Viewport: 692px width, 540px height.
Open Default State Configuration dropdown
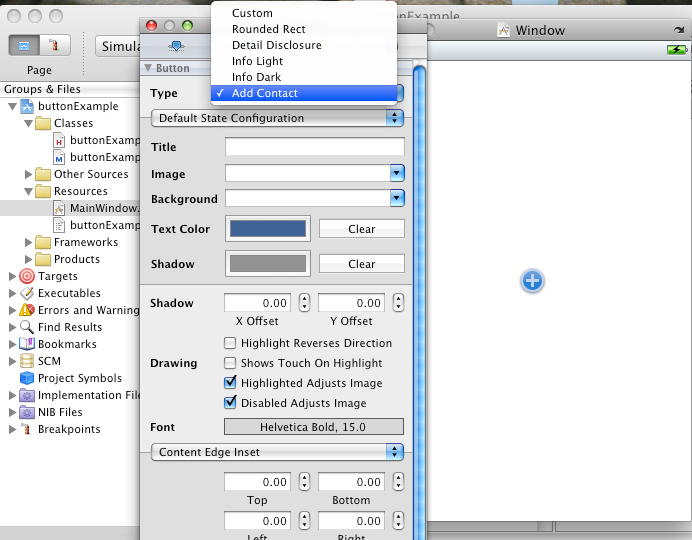pos(276,118)
